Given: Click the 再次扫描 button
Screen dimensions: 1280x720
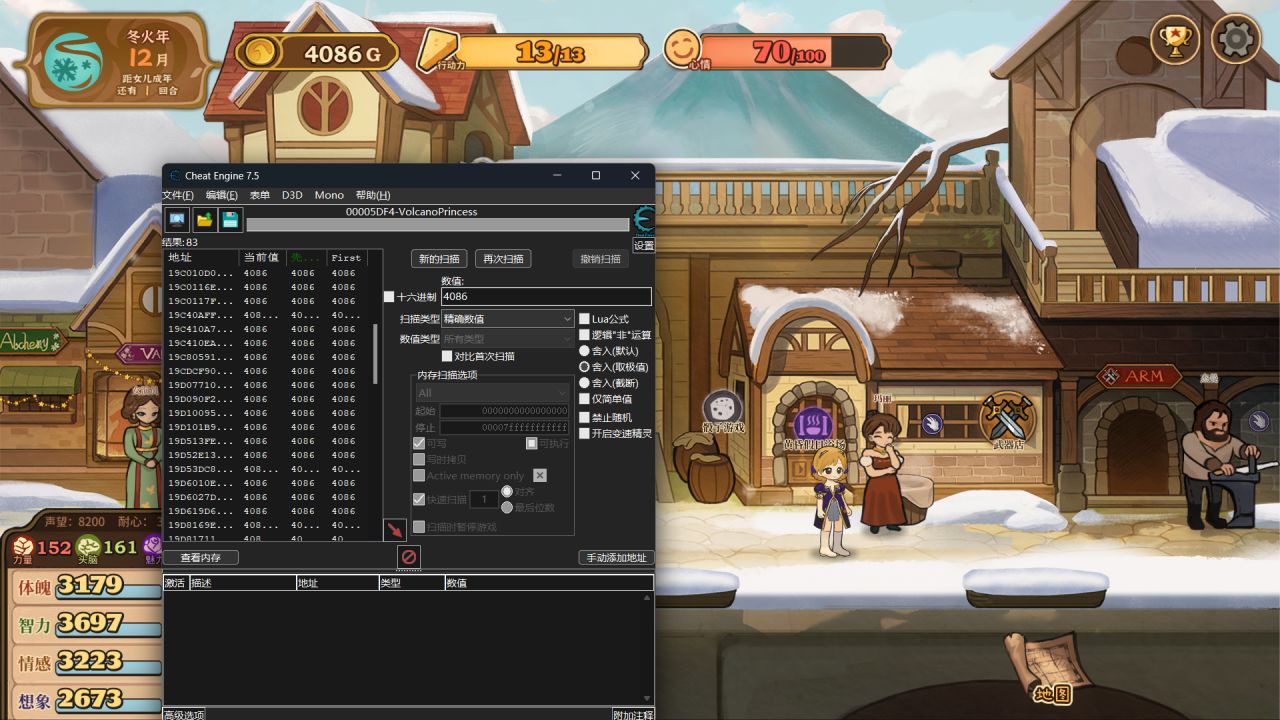Looking at the screenshot, I should tap(503, 259).
